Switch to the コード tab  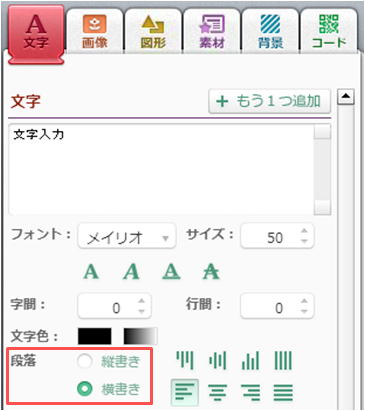coord(329,31)
